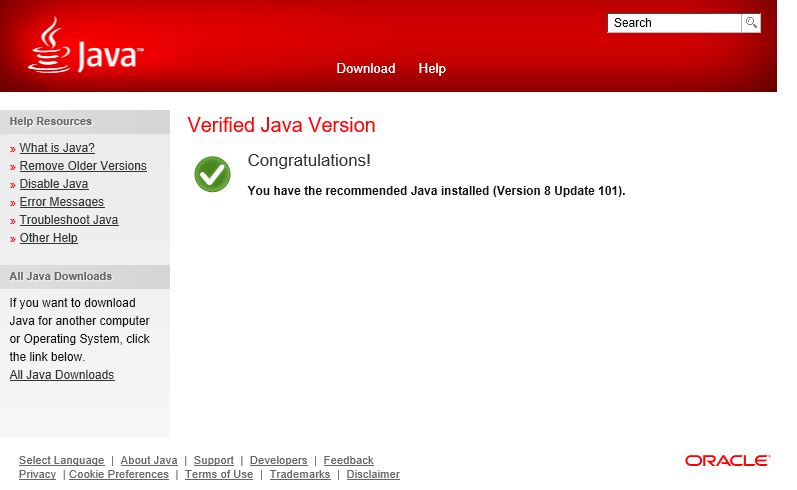This screenshot has width=797, height=490.
Task: Click the green checkmark verification icon
Action: (212, 174)
